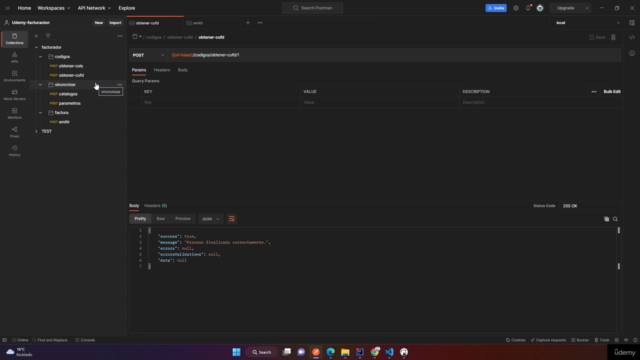
Task: Open the JSON format dropdown
Action: click(211, 219)
